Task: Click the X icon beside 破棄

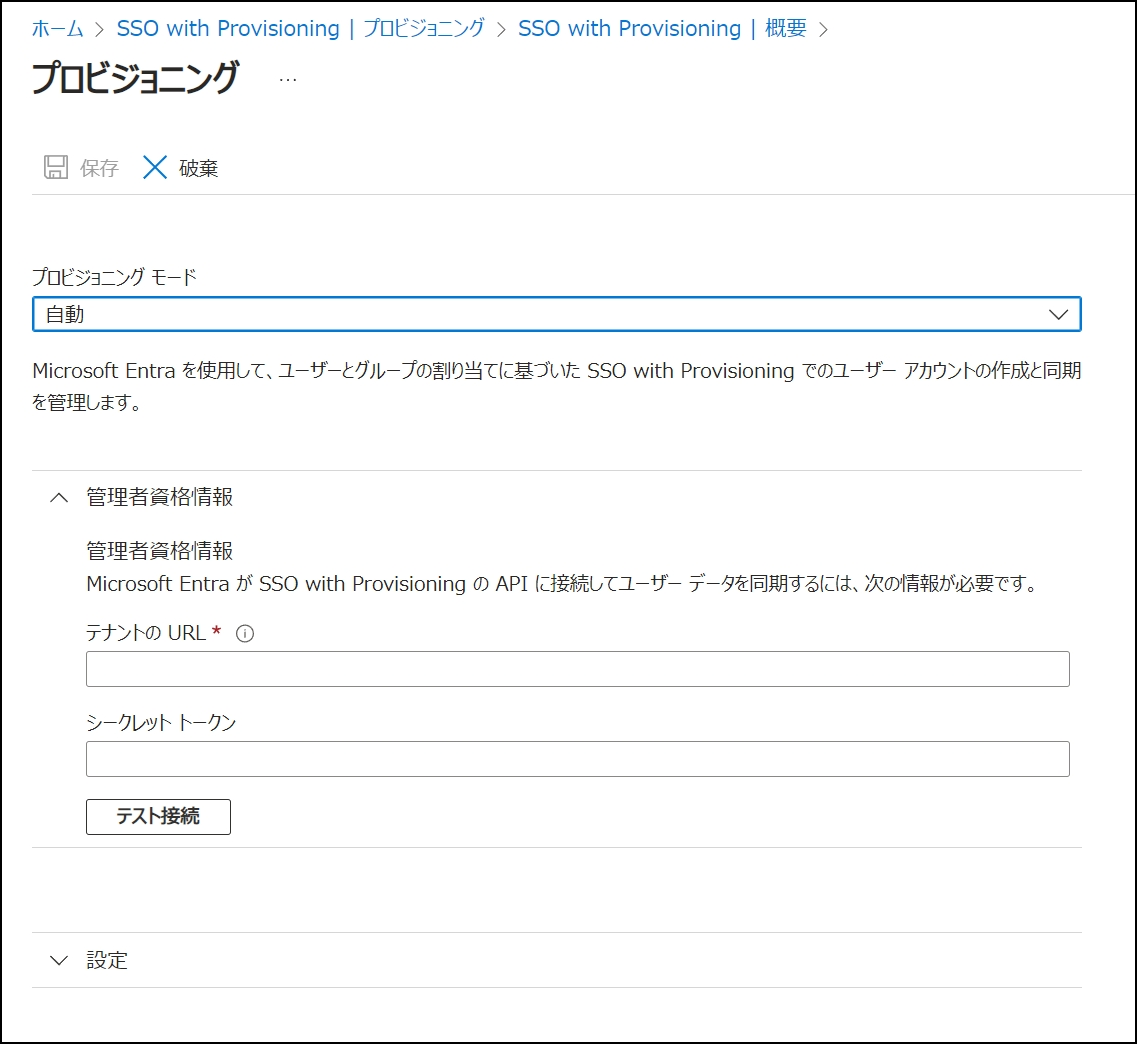Action: tap(155, 167)
